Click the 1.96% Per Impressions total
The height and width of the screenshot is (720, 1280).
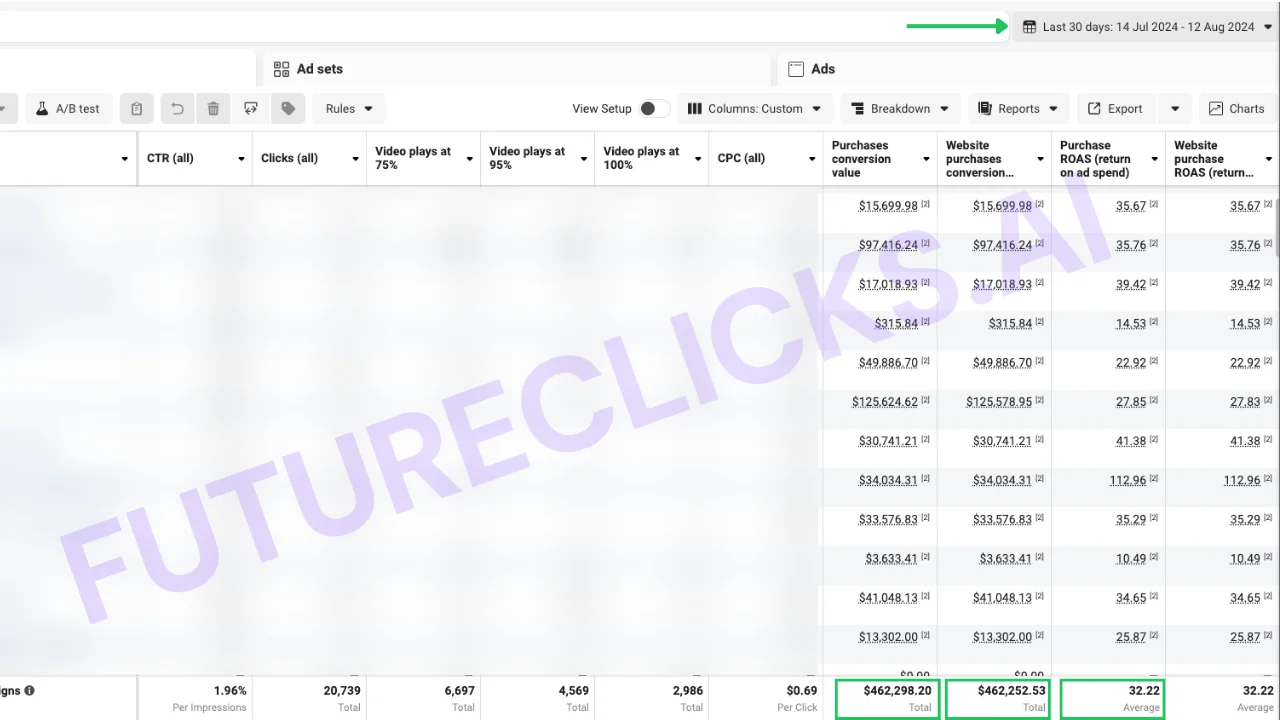click(230, 691)
